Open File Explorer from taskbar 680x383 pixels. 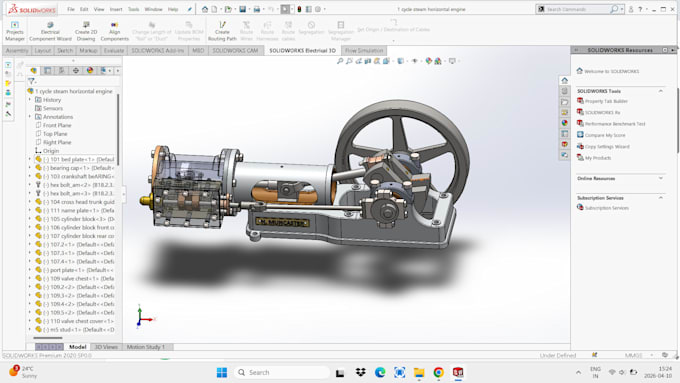click(x=419, y=373)
